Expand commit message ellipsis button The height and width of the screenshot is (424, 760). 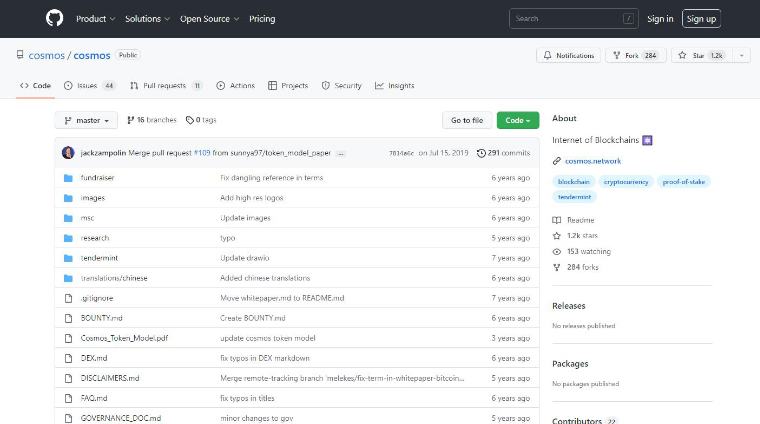pos(341,153)
